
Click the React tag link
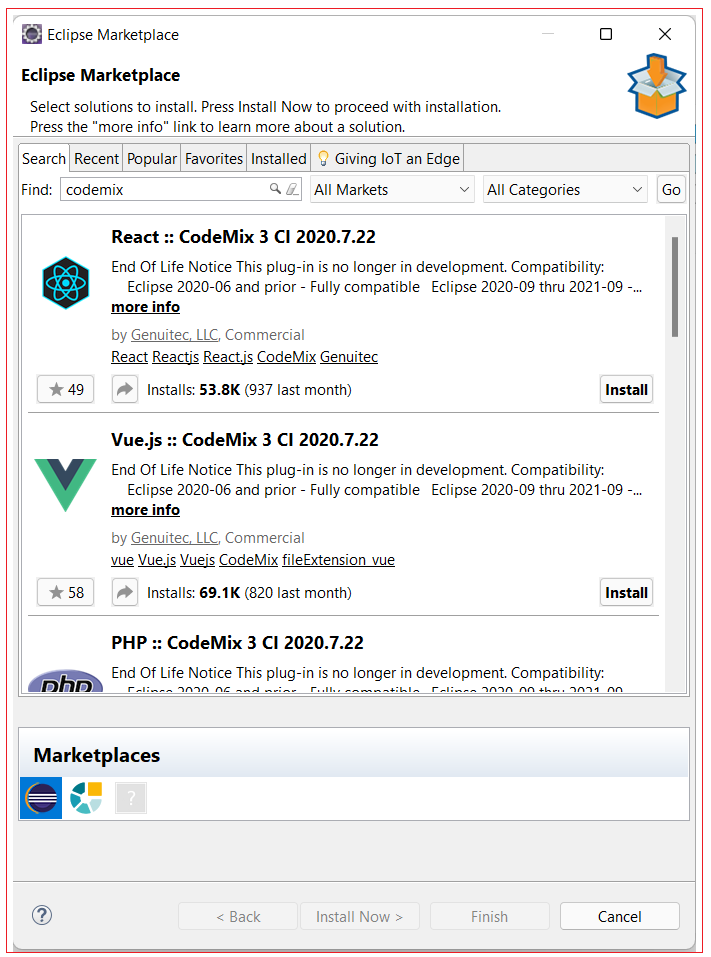click(x=129, y=357)
